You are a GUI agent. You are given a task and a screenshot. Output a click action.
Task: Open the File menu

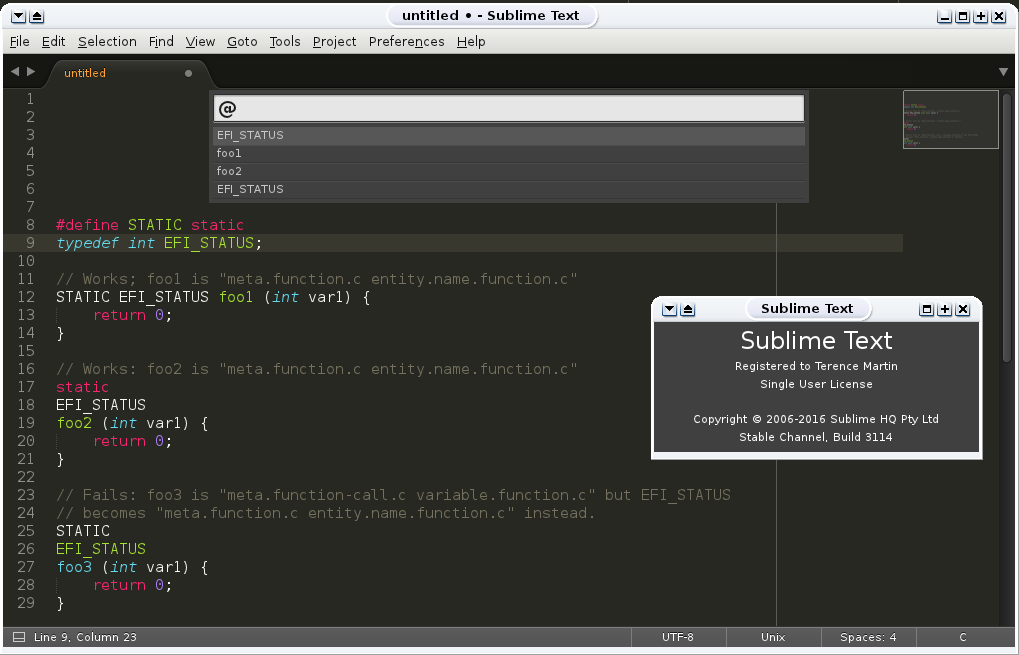coord(19,42)
